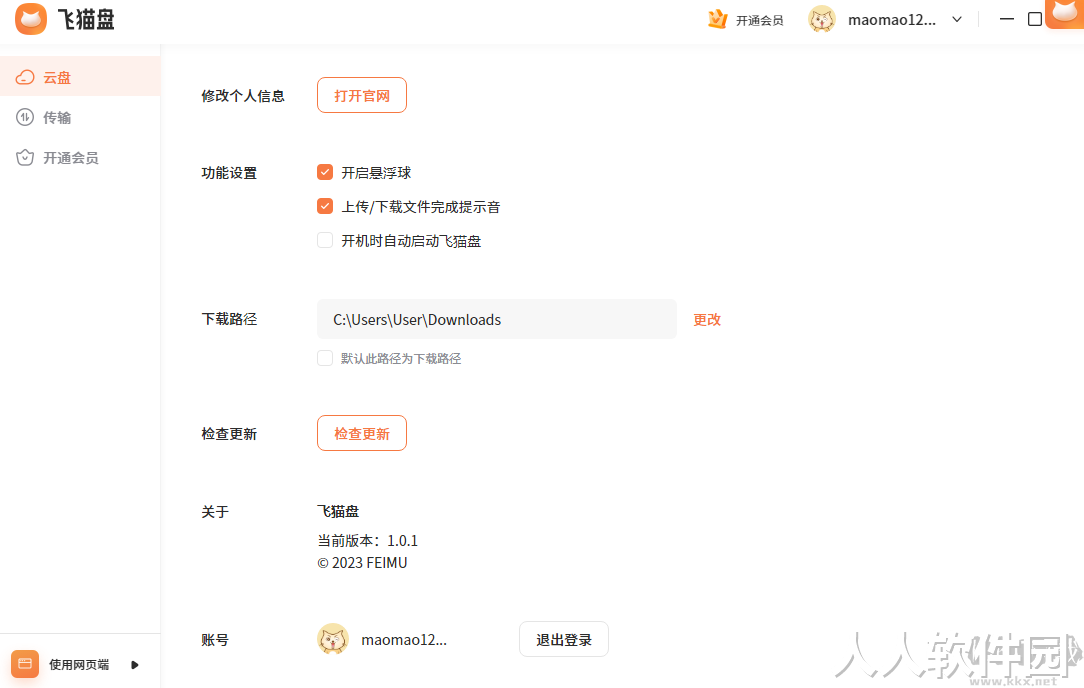Click 更改 to change download path
Image resolution: width=1084 pixels, height=688 pixels.
707,319
